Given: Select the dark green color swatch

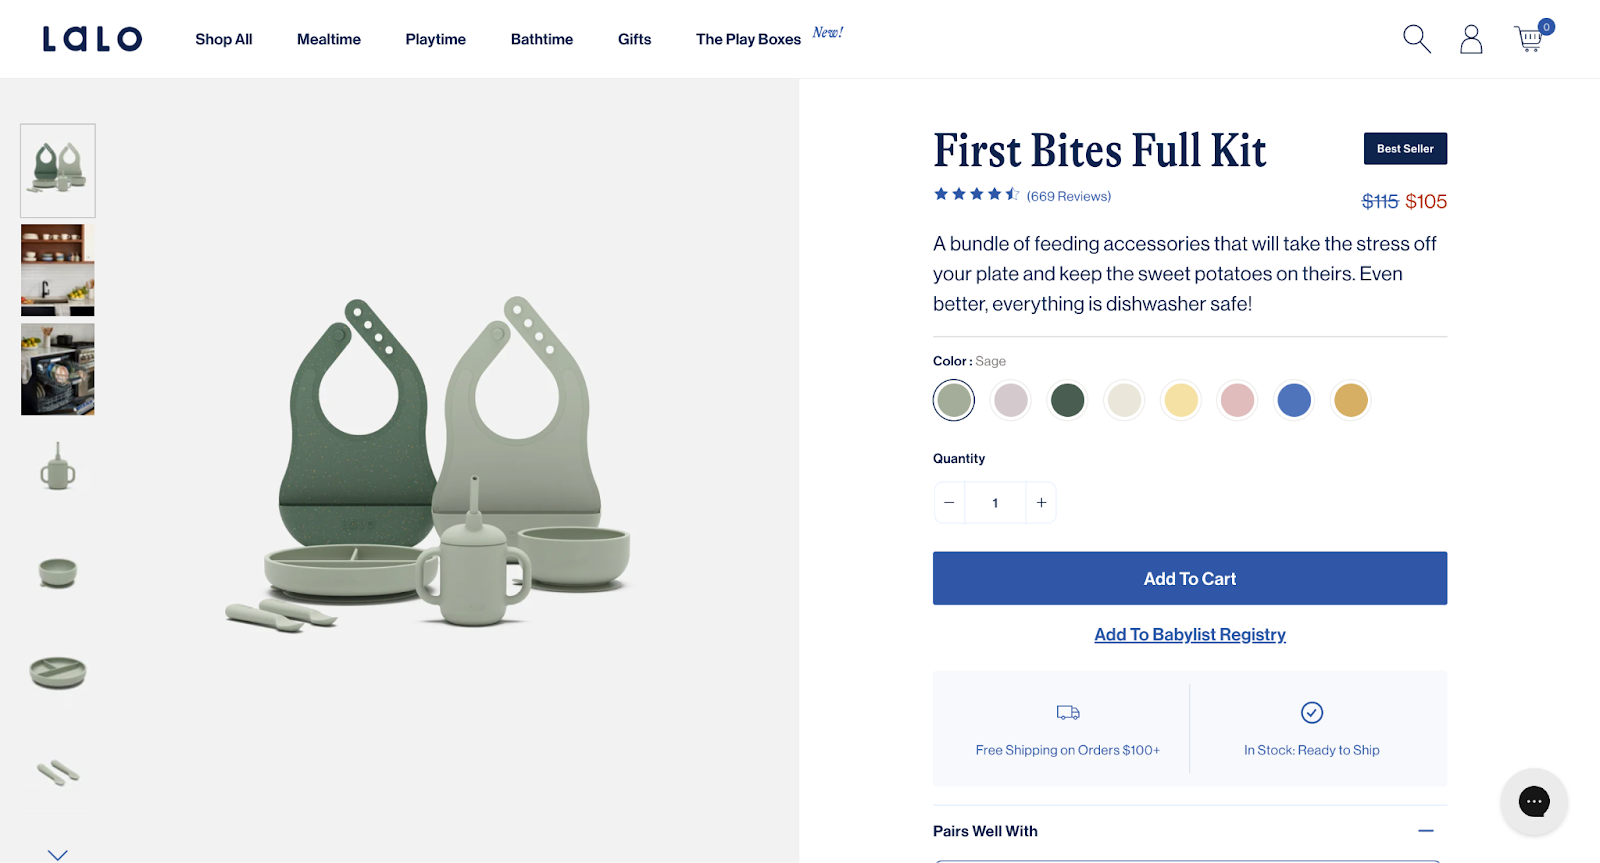Looking at the screenshot, I should point(1067,400).
